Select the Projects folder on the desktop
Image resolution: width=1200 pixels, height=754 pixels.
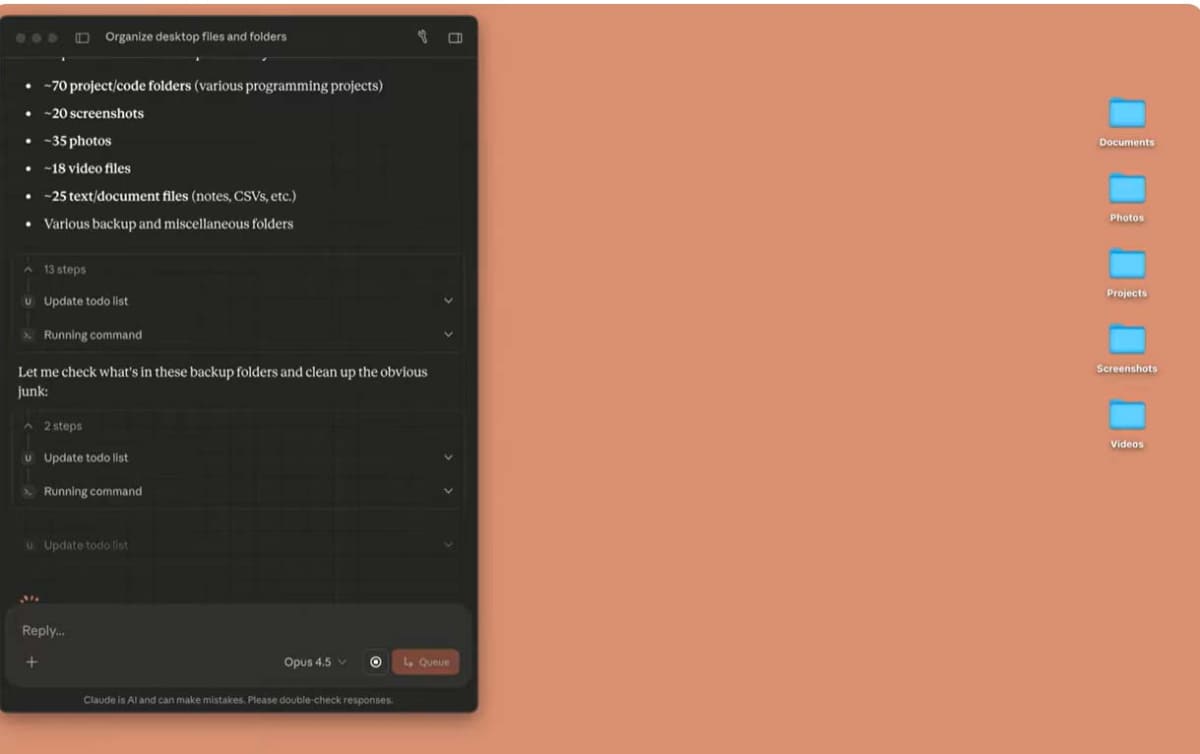(1127, 273)
